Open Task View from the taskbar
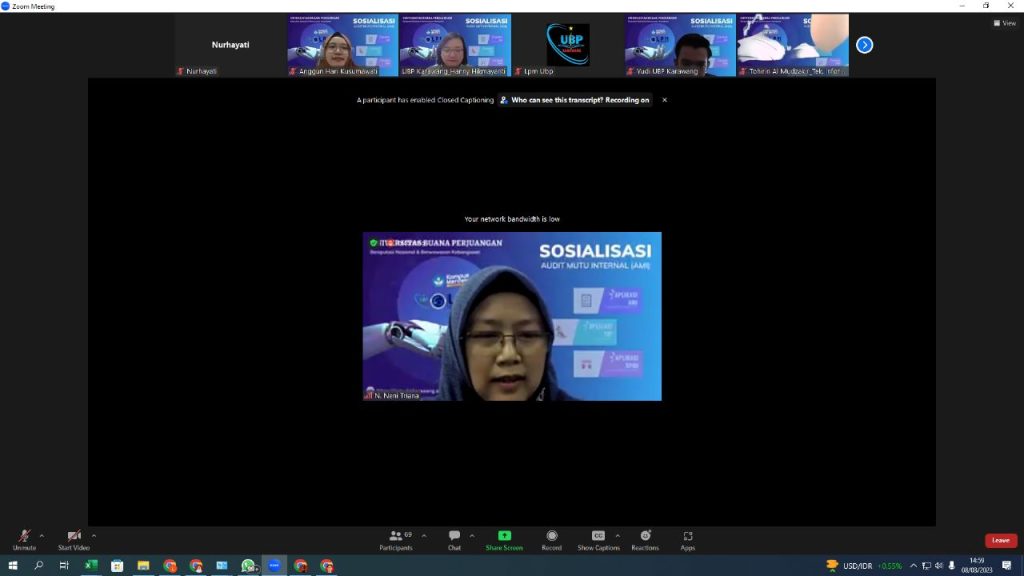The image size is (1024, 576). coord(64,566)
